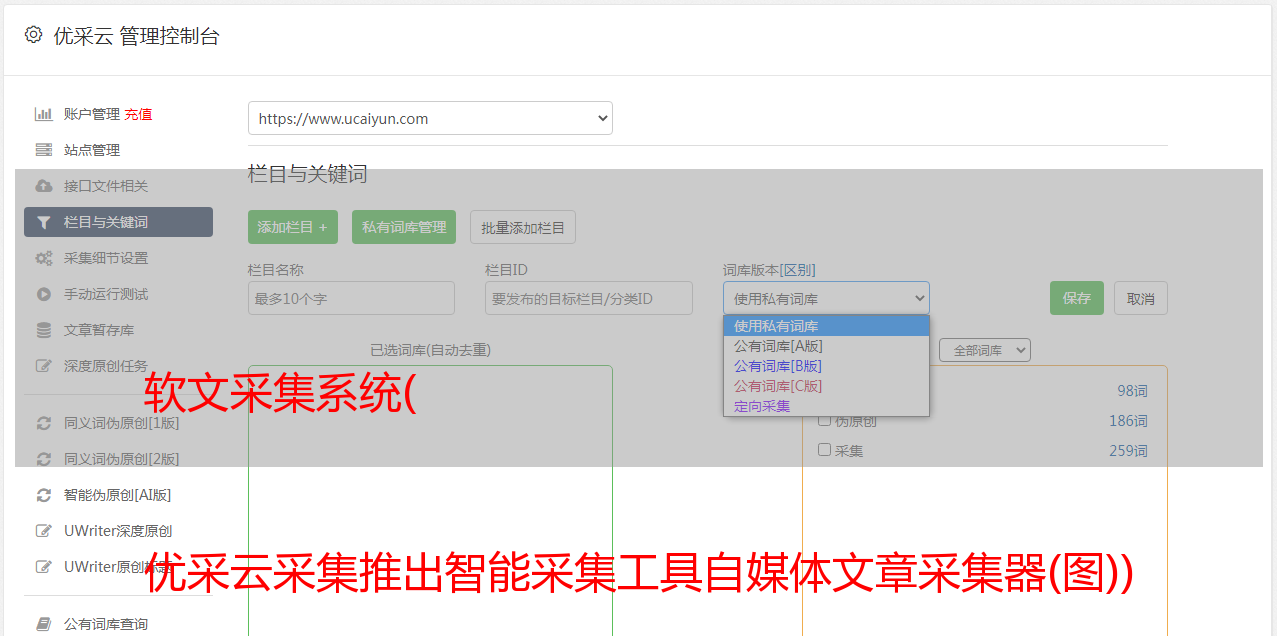Click the server icon for 站点管理
The height and width of the screenshot is (636, 1277).
pos(44,150)
